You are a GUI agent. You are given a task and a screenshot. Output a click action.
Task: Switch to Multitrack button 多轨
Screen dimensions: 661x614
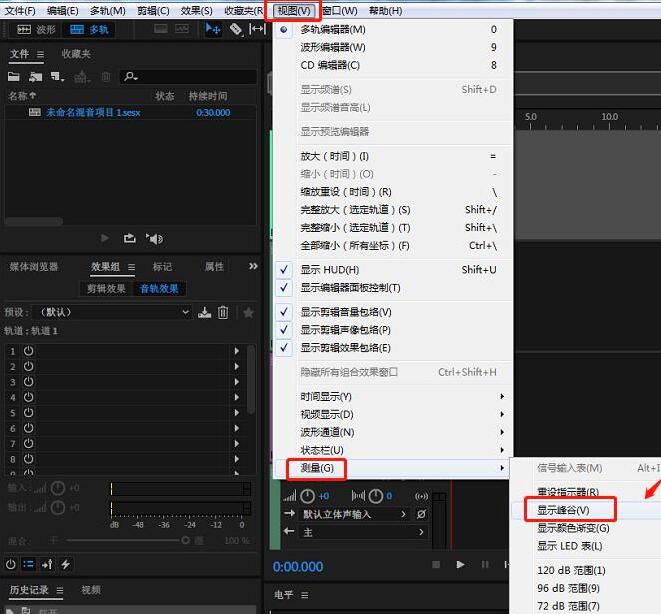pyautogui.click(x=89, y=29)
